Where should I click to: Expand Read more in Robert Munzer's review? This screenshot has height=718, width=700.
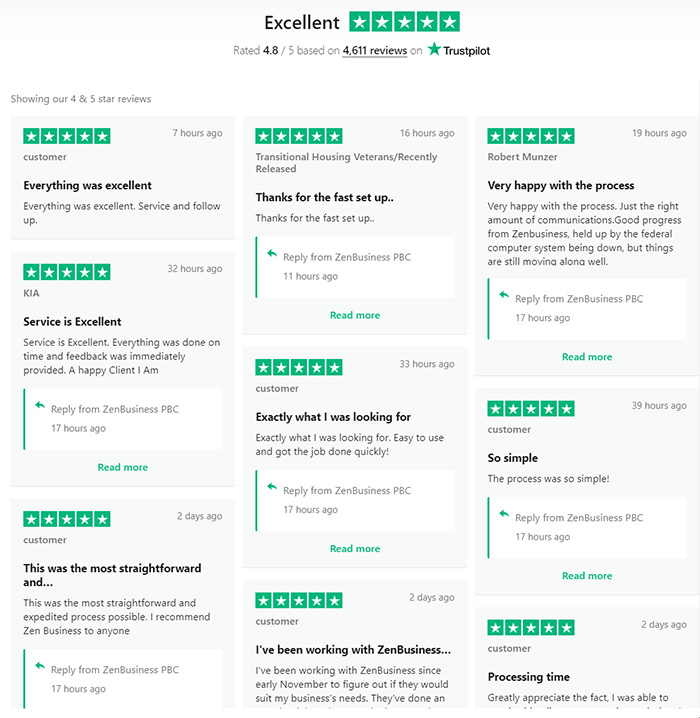[x=587, y=357]
